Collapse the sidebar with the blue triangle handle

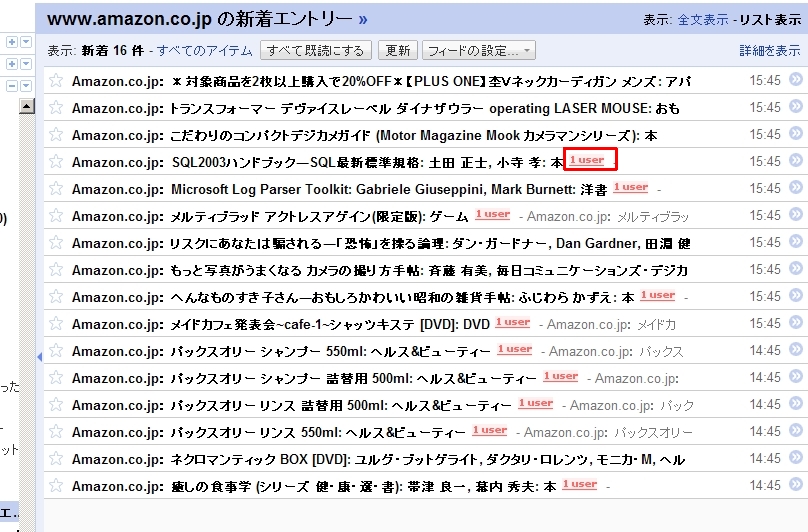click(39, 356)
